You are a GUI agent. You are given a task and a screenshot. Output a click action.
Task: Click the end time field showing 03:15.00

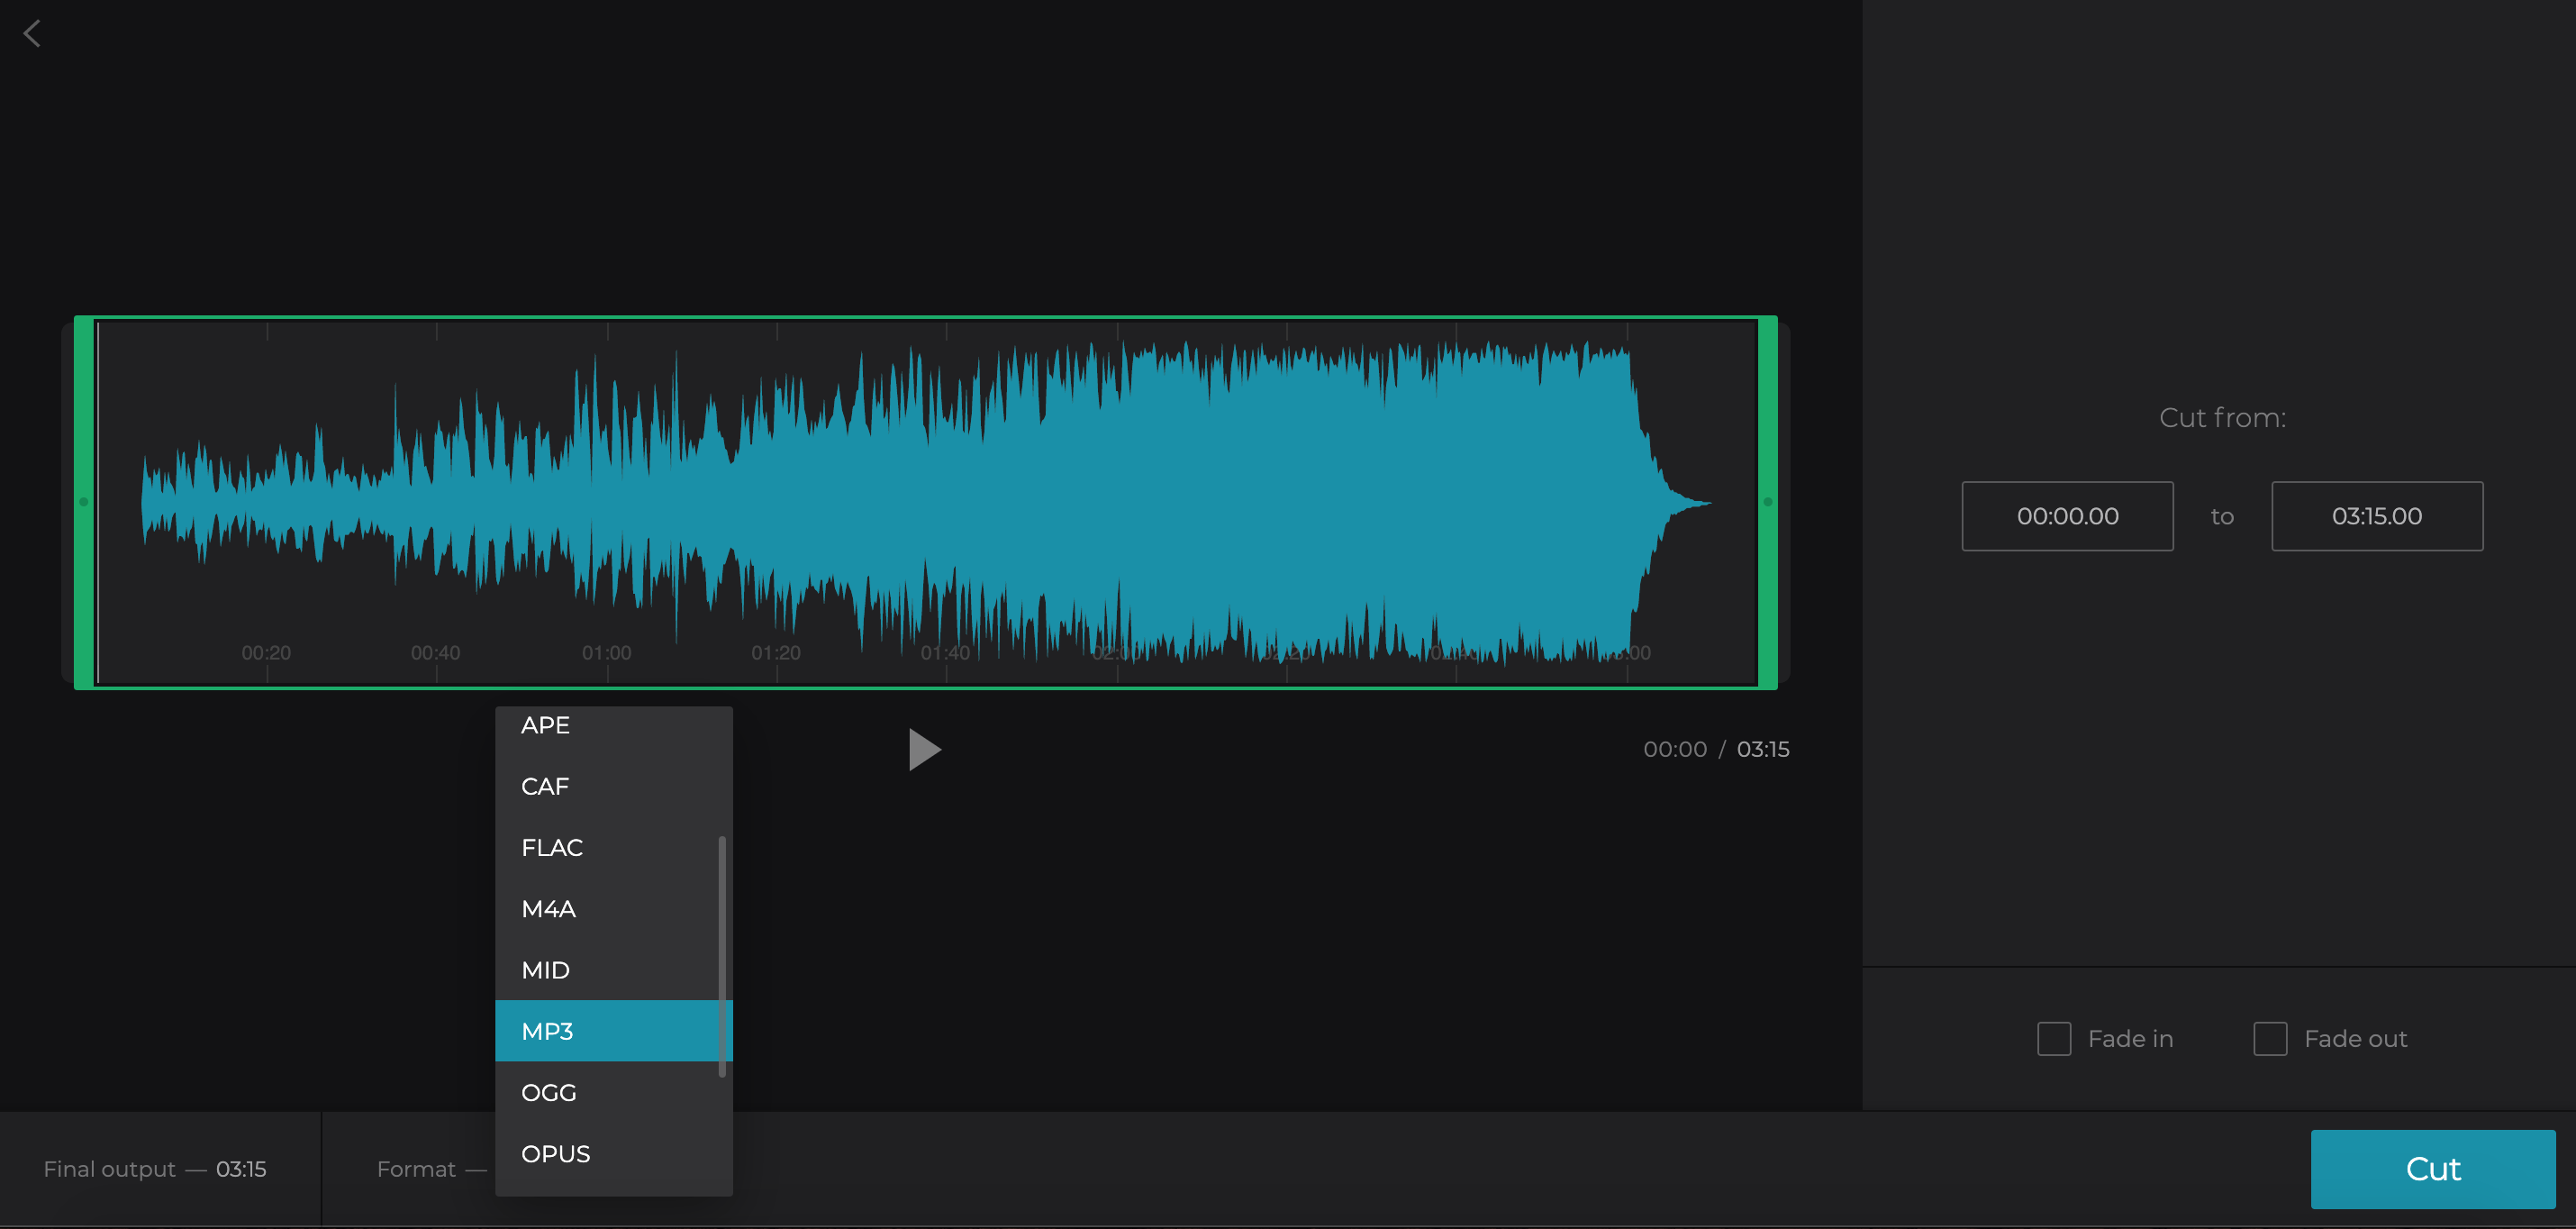pyautogui.click(x=2378, y=516)
